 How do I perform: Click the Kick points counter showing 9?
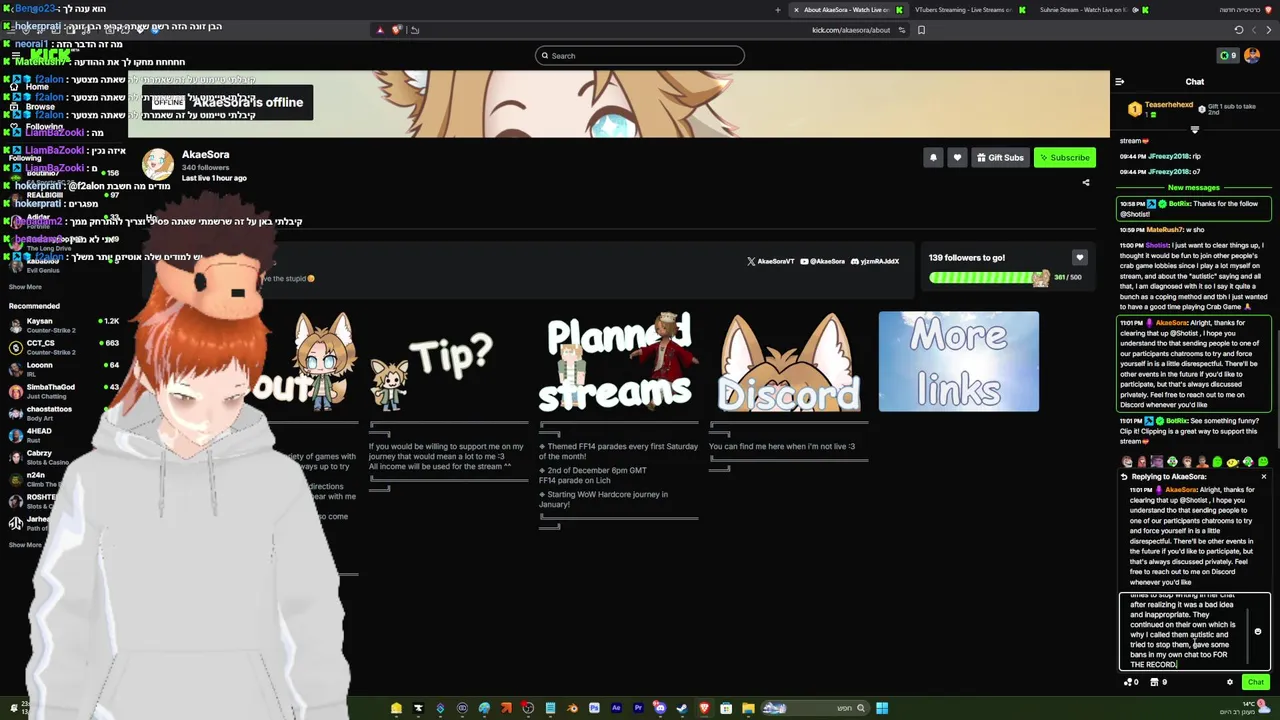click(1228, 55)
